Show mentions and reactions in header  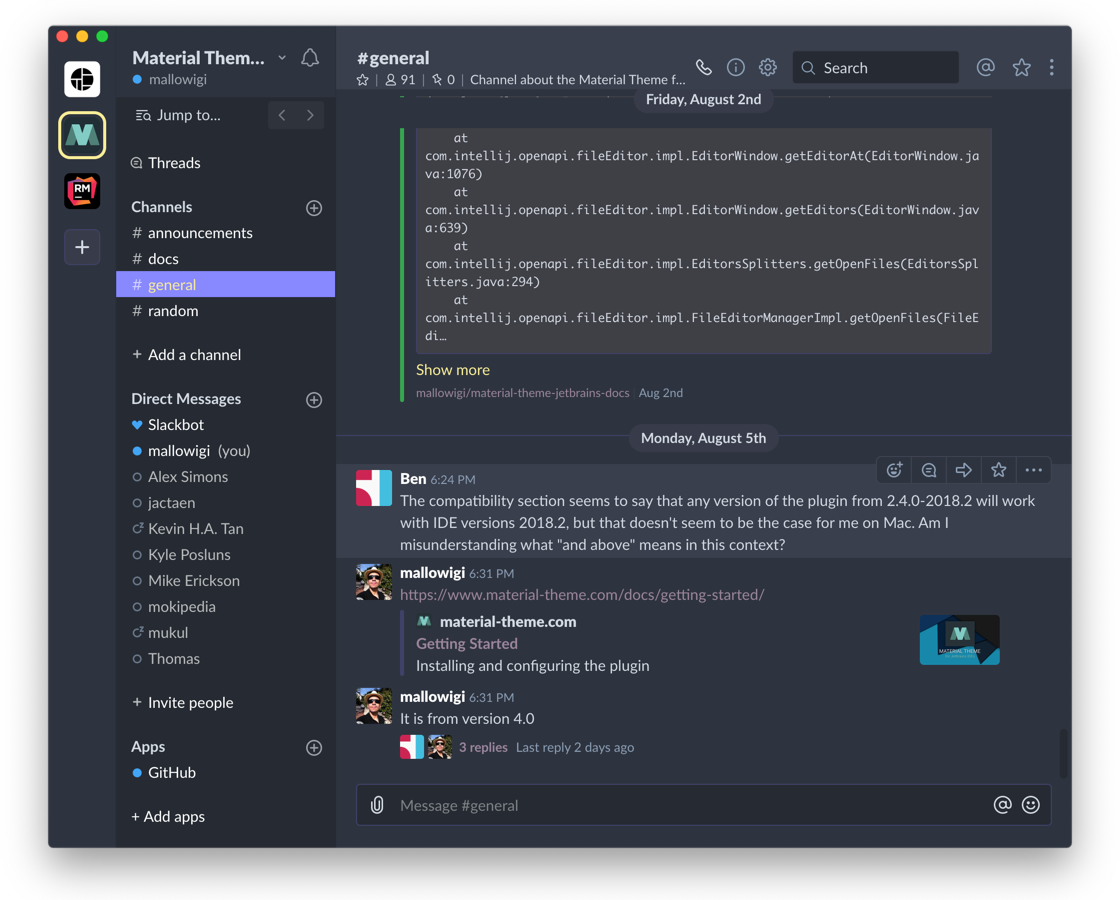click(x=986, y=67)
